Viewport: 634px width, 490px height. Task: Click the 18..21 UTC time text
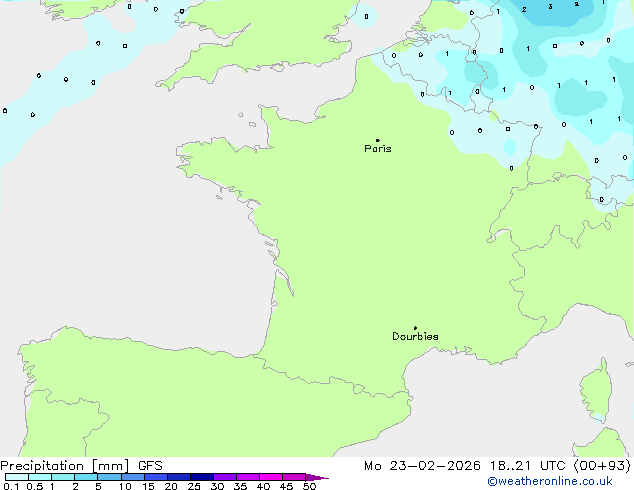tap(527, 466)
